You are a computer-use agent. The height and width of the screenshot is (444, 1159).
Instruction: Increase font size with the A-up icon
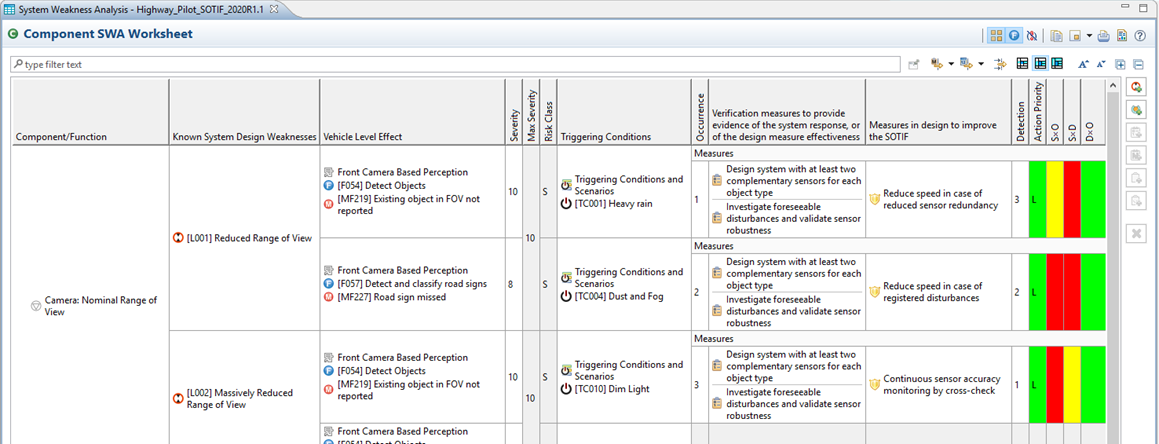[1083, 64]
